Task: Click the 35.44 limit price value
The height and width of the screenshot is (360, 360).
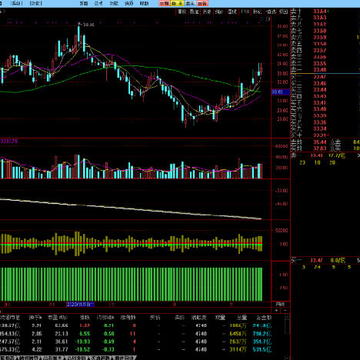Action: tap(320, 142)
